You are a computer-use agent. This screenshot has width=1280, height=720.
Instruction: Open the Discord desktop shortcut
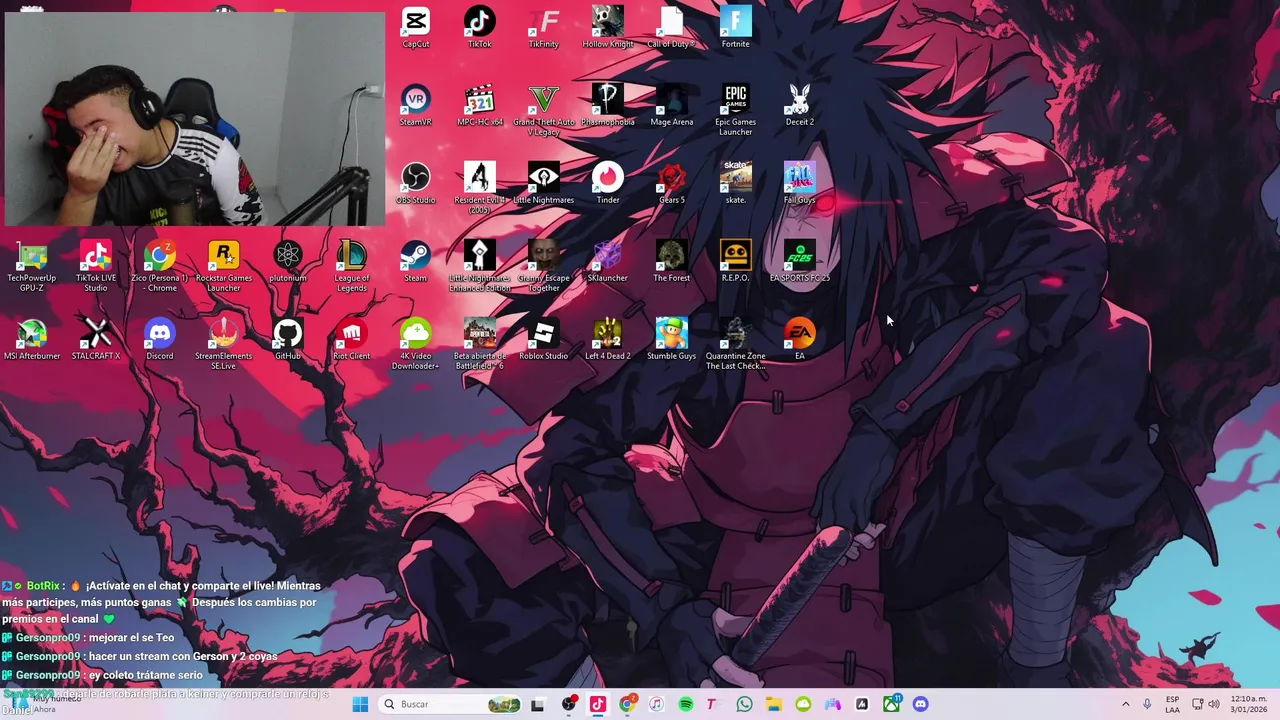(x=160, y=339)
